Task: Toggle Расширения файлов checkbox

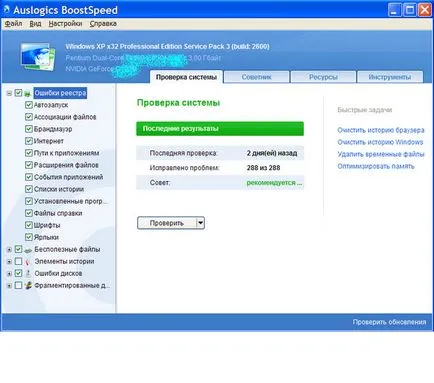Action: click(29, 165)
